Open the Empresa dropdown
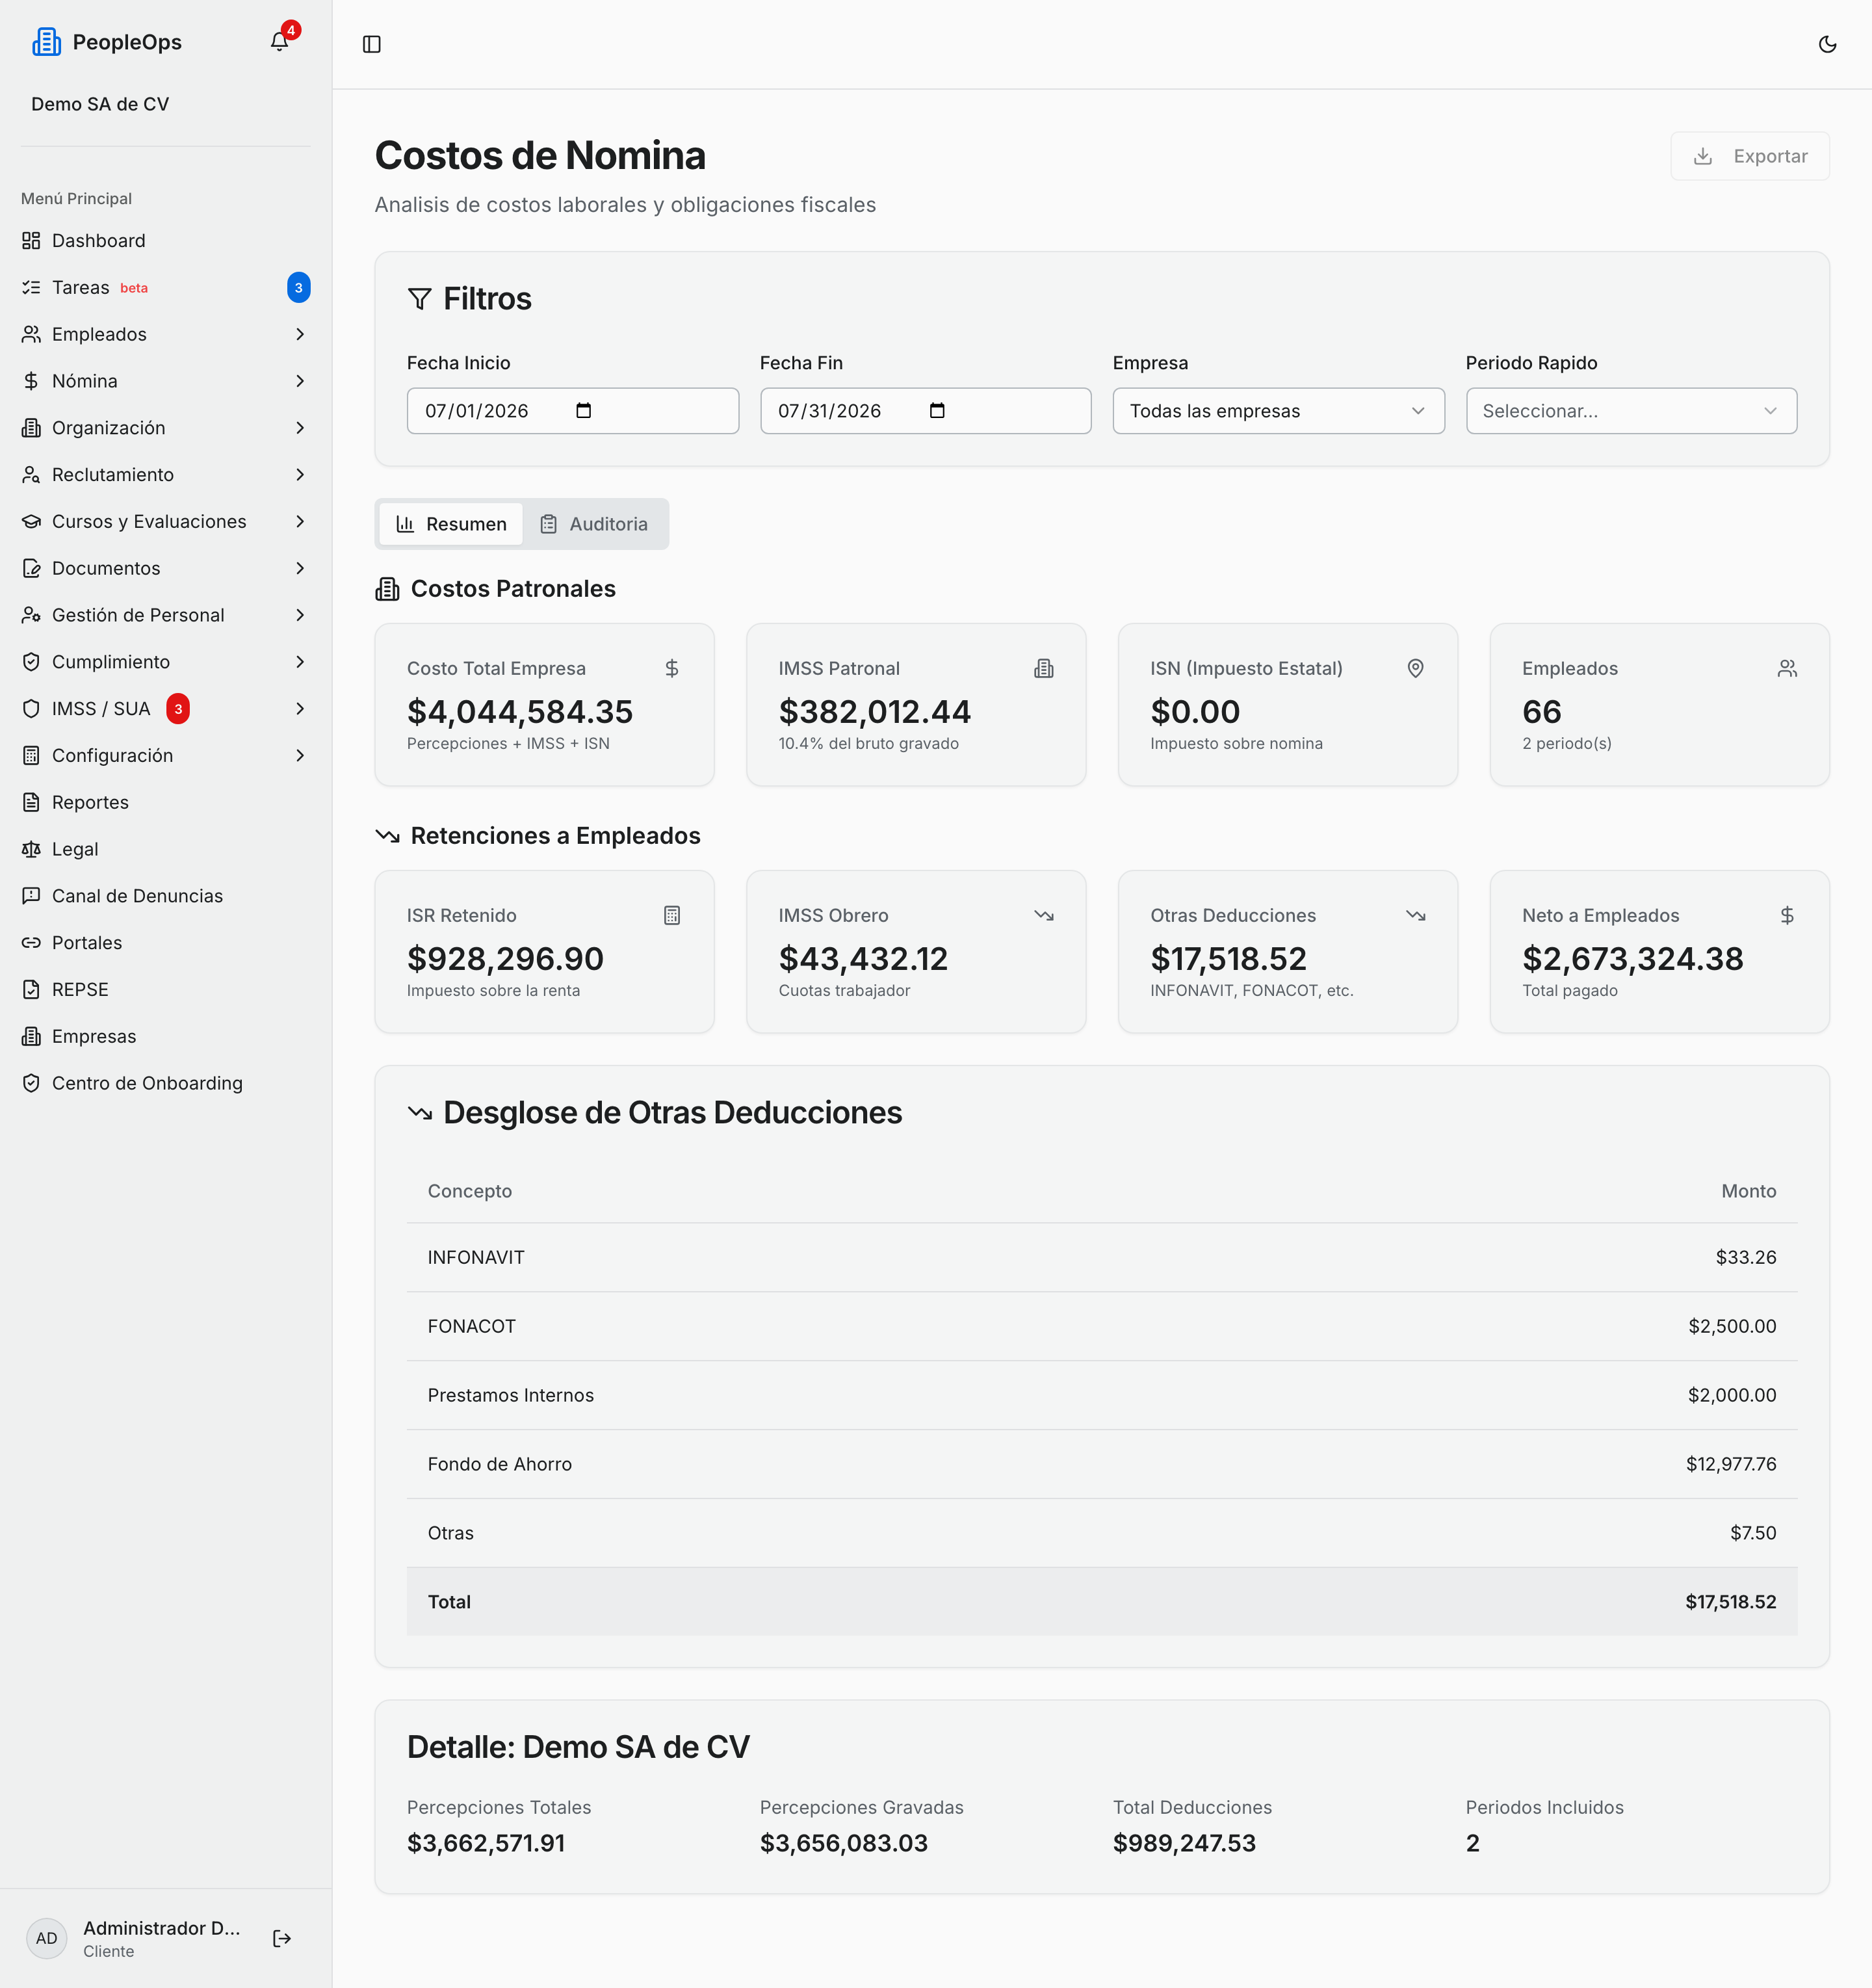1872x1988 pixels. point(1278,411)
